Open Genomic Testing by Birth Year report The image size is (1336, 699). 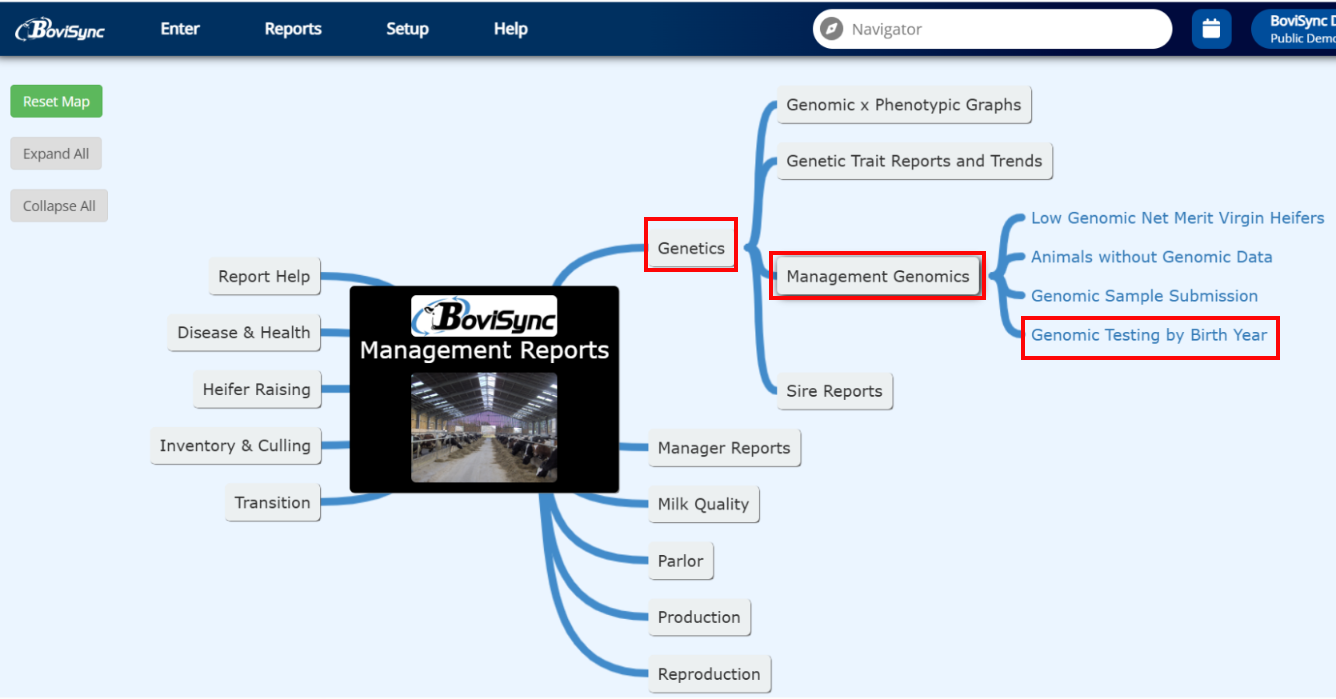click(1149, 335)
